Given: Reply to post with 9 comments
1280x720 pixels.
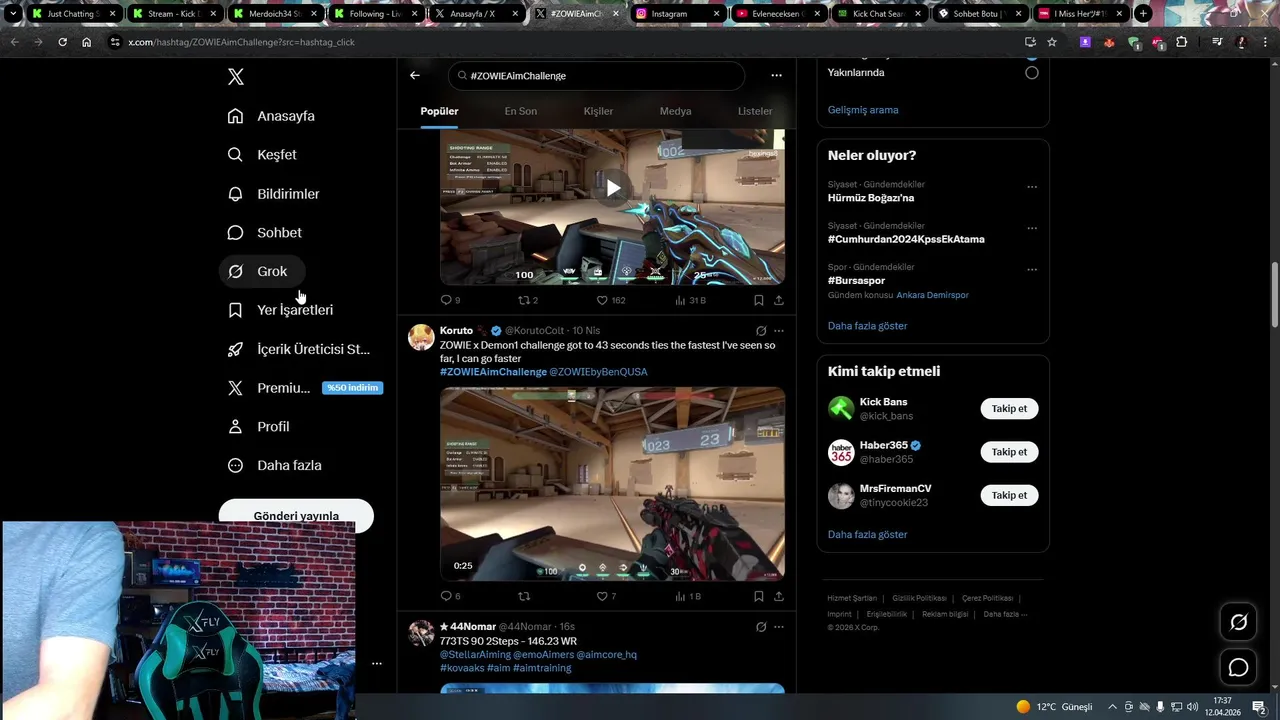Looking at the screenshot, I should [x=450, y=300].
